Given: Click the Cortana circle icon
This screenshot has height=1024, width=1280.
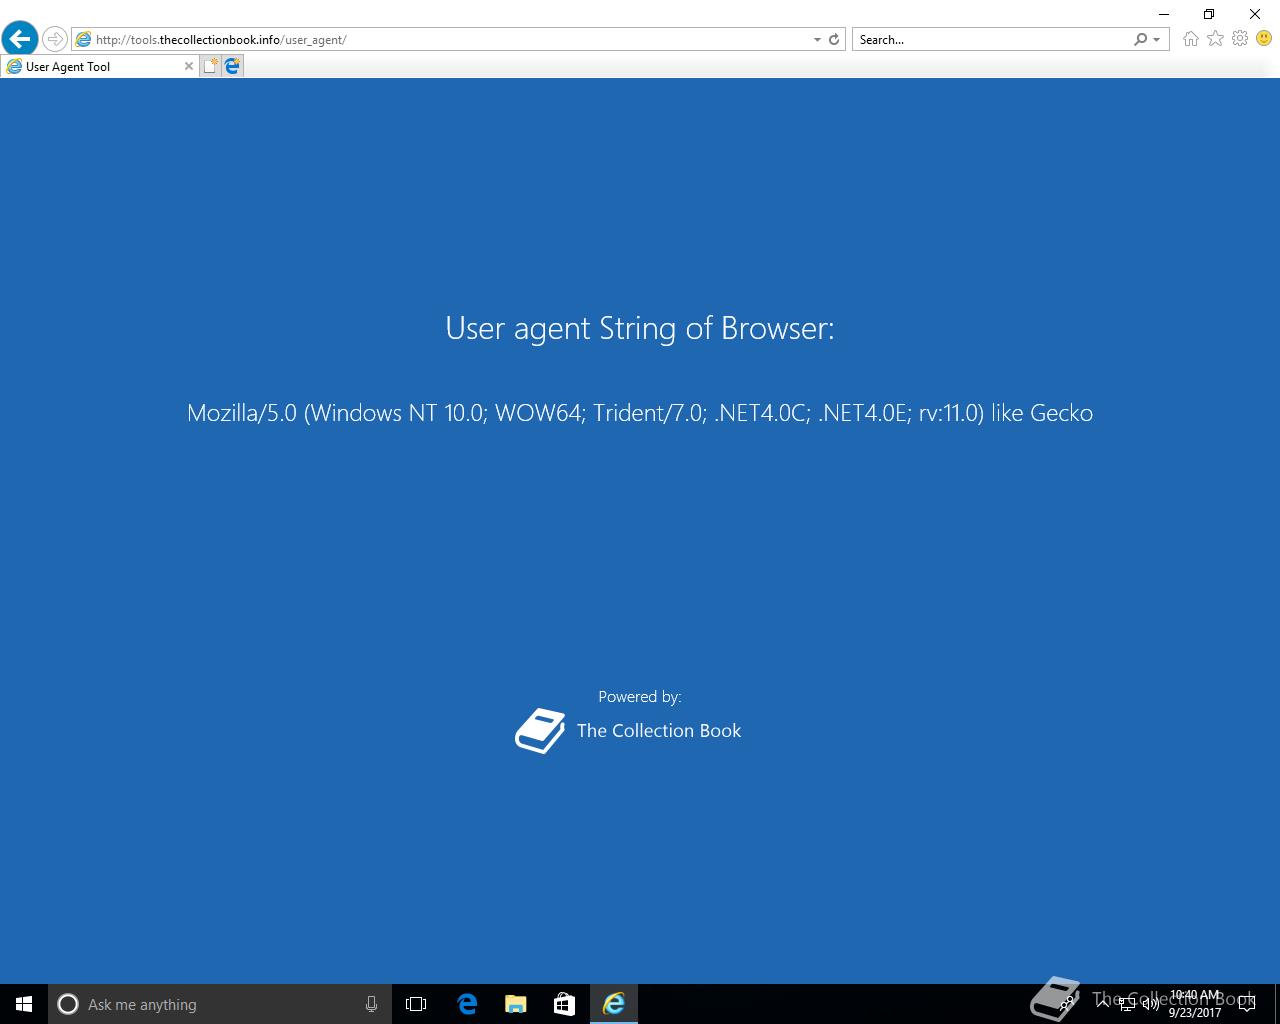Looking at the screenshot, I should [x=68, y=1004].
